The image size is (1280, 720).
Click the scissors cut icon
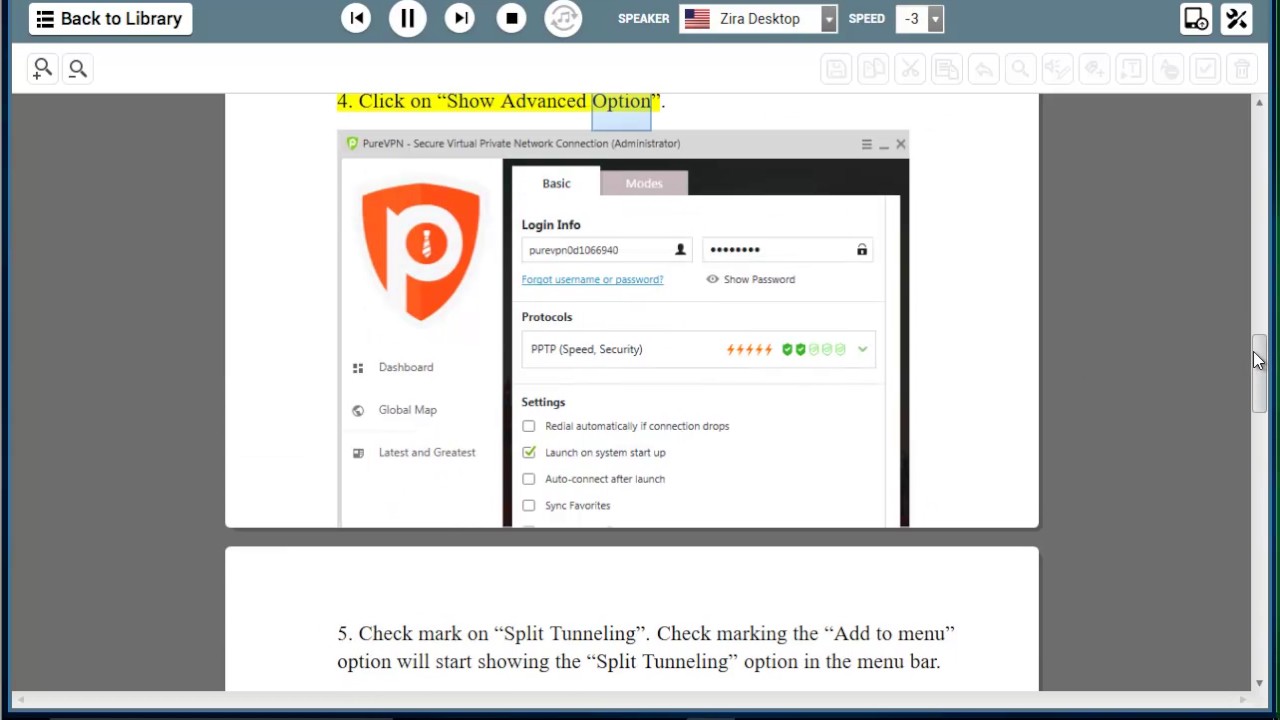click(x=910, y=69)
